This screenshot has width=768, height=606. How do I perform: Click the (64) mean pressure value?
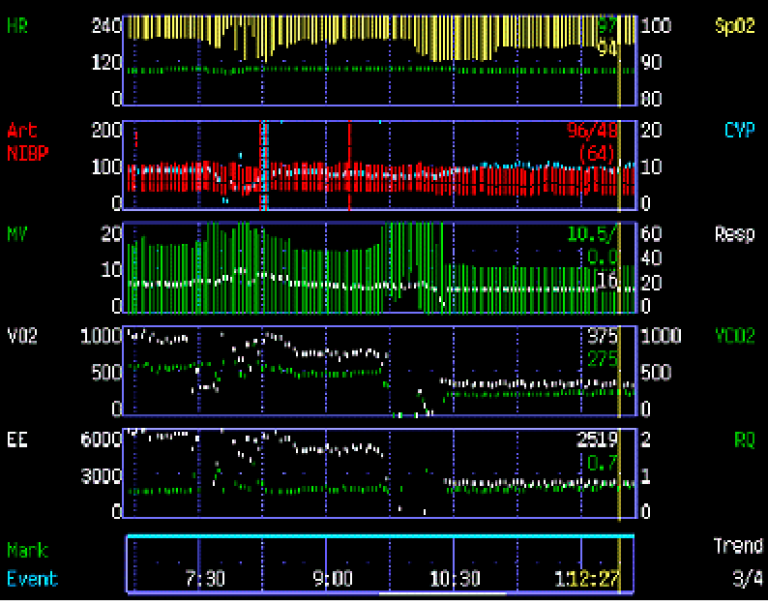(x=597, y=153)
